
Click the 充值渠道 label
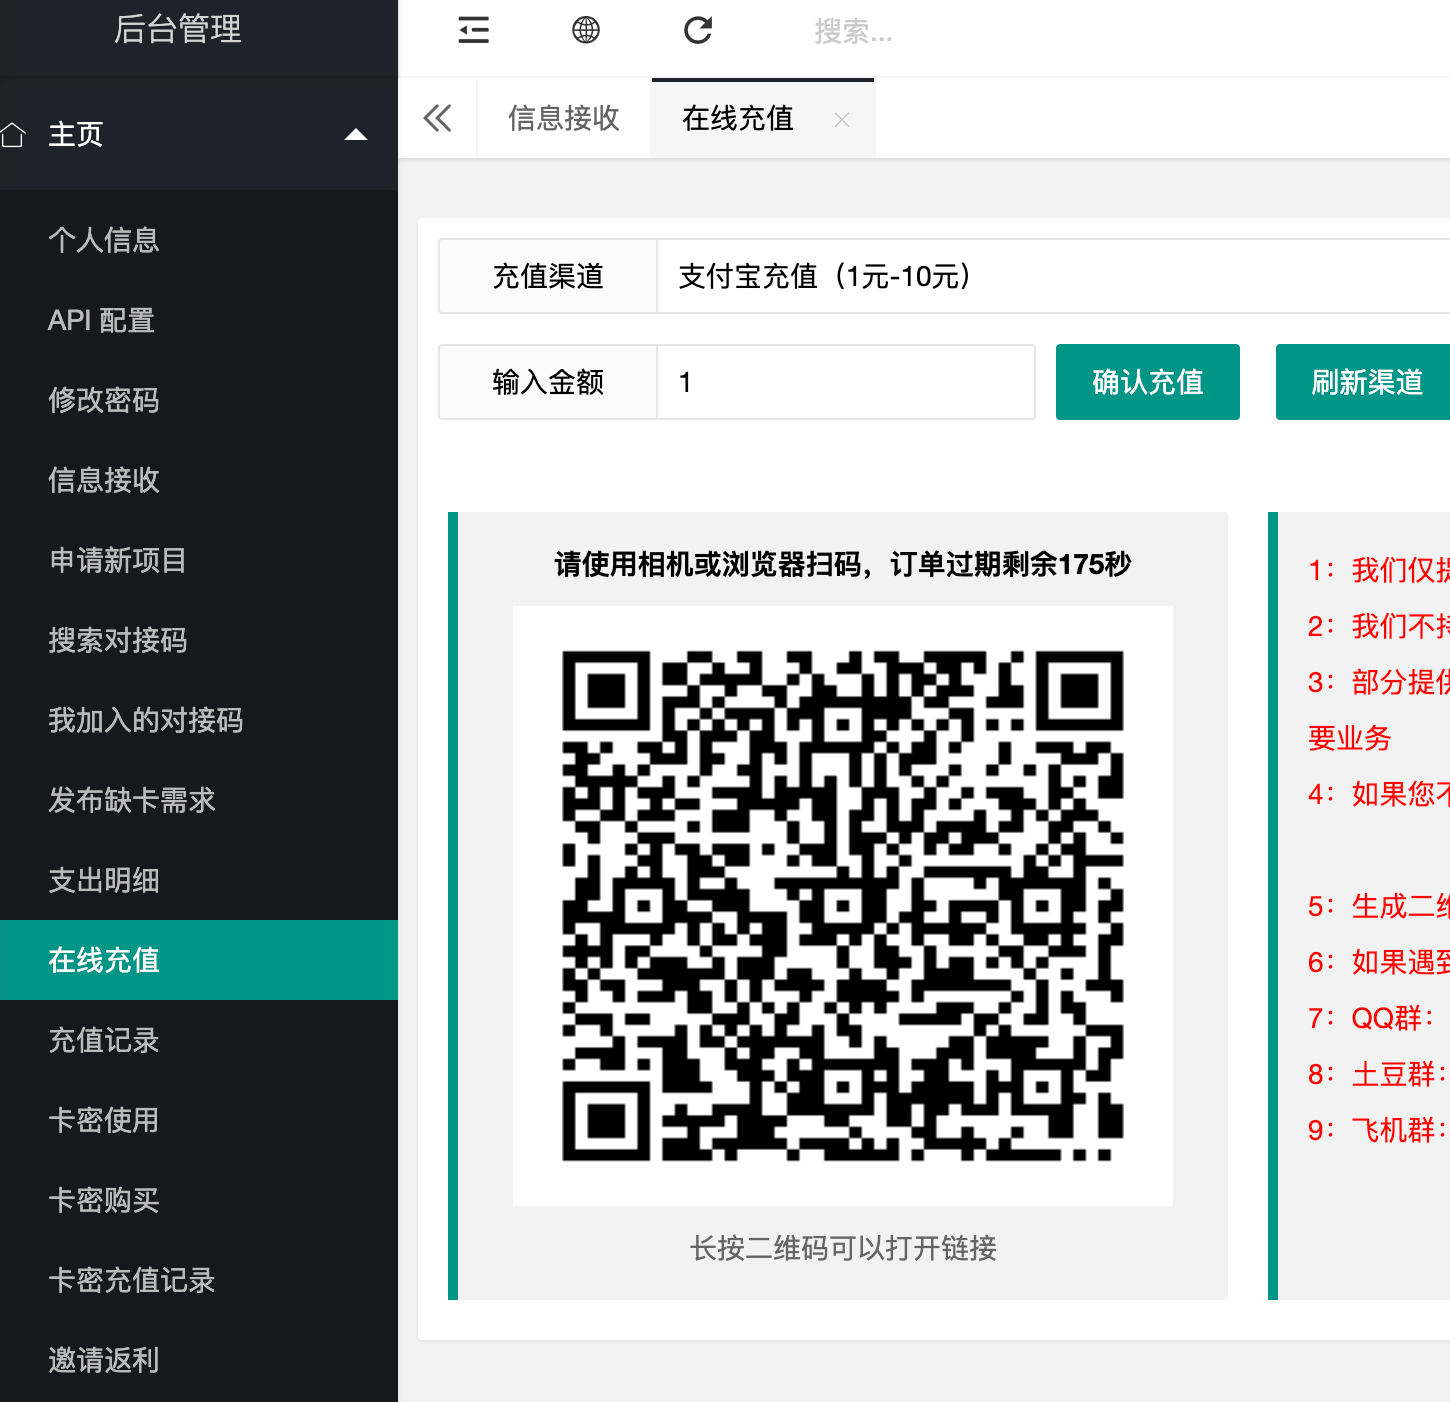[x=548, y=276]
